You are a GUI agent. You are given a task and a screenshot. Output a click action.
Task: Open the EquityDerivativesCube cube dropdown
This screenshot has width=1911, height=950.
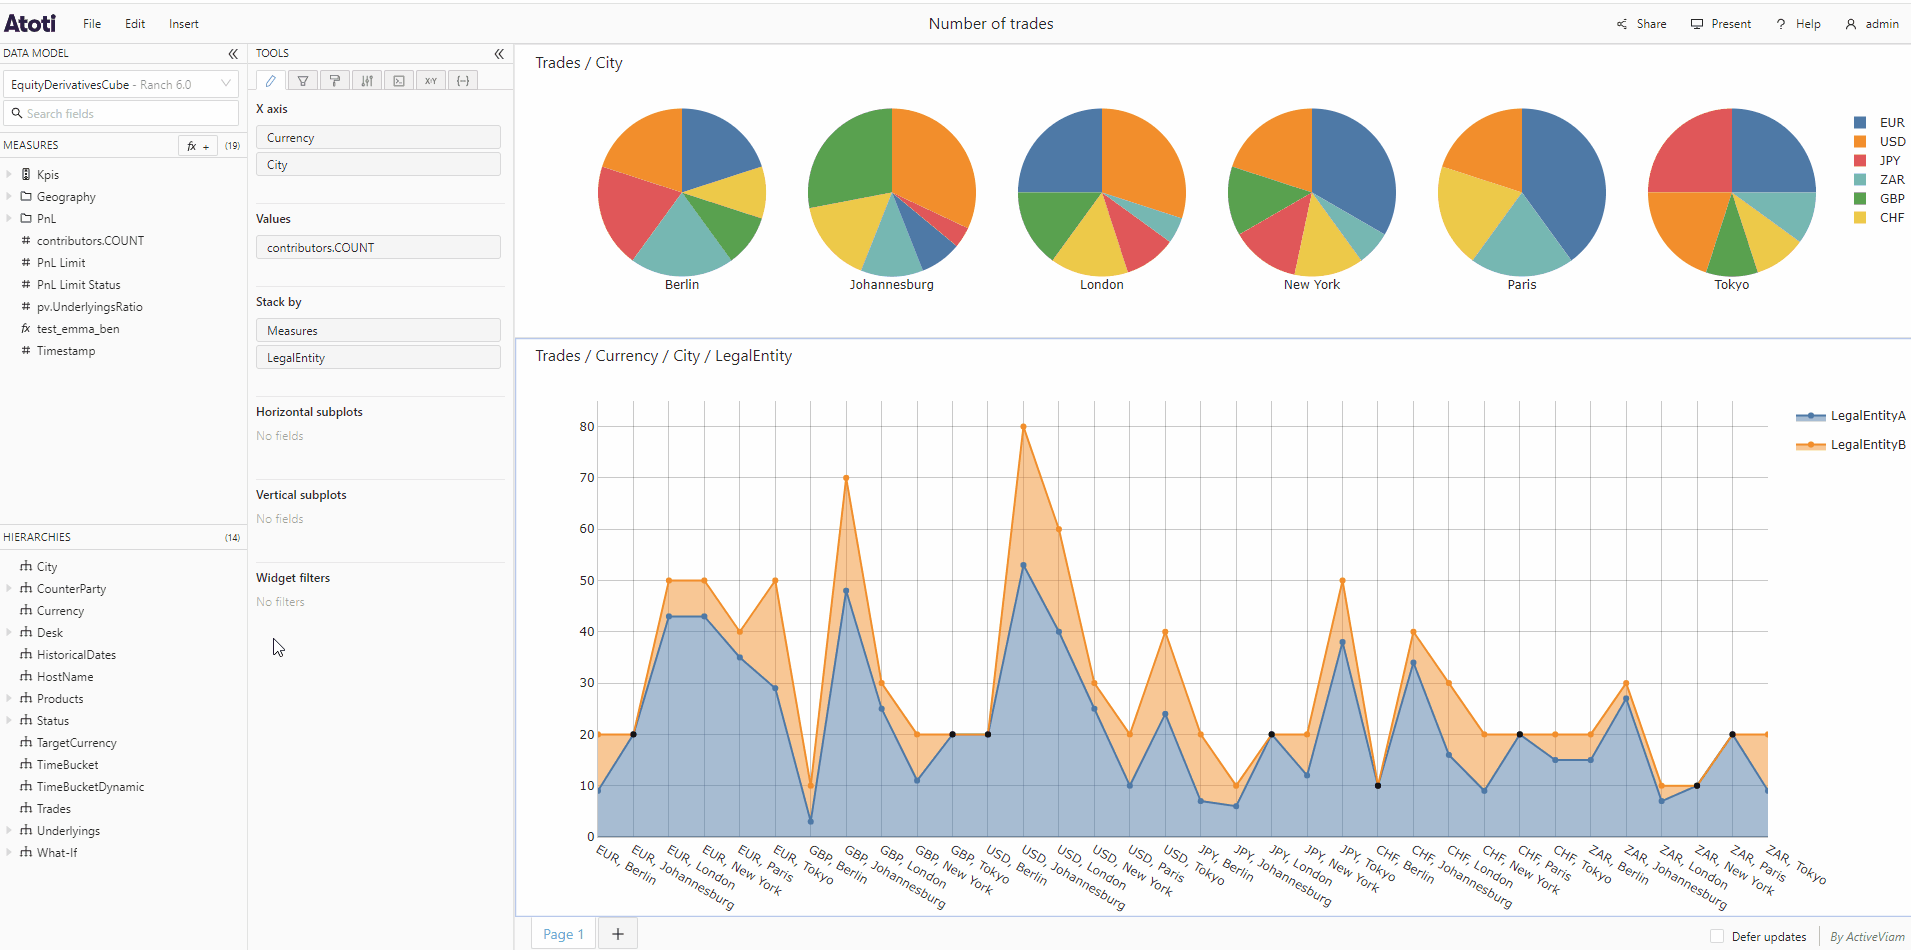point(121,84)
